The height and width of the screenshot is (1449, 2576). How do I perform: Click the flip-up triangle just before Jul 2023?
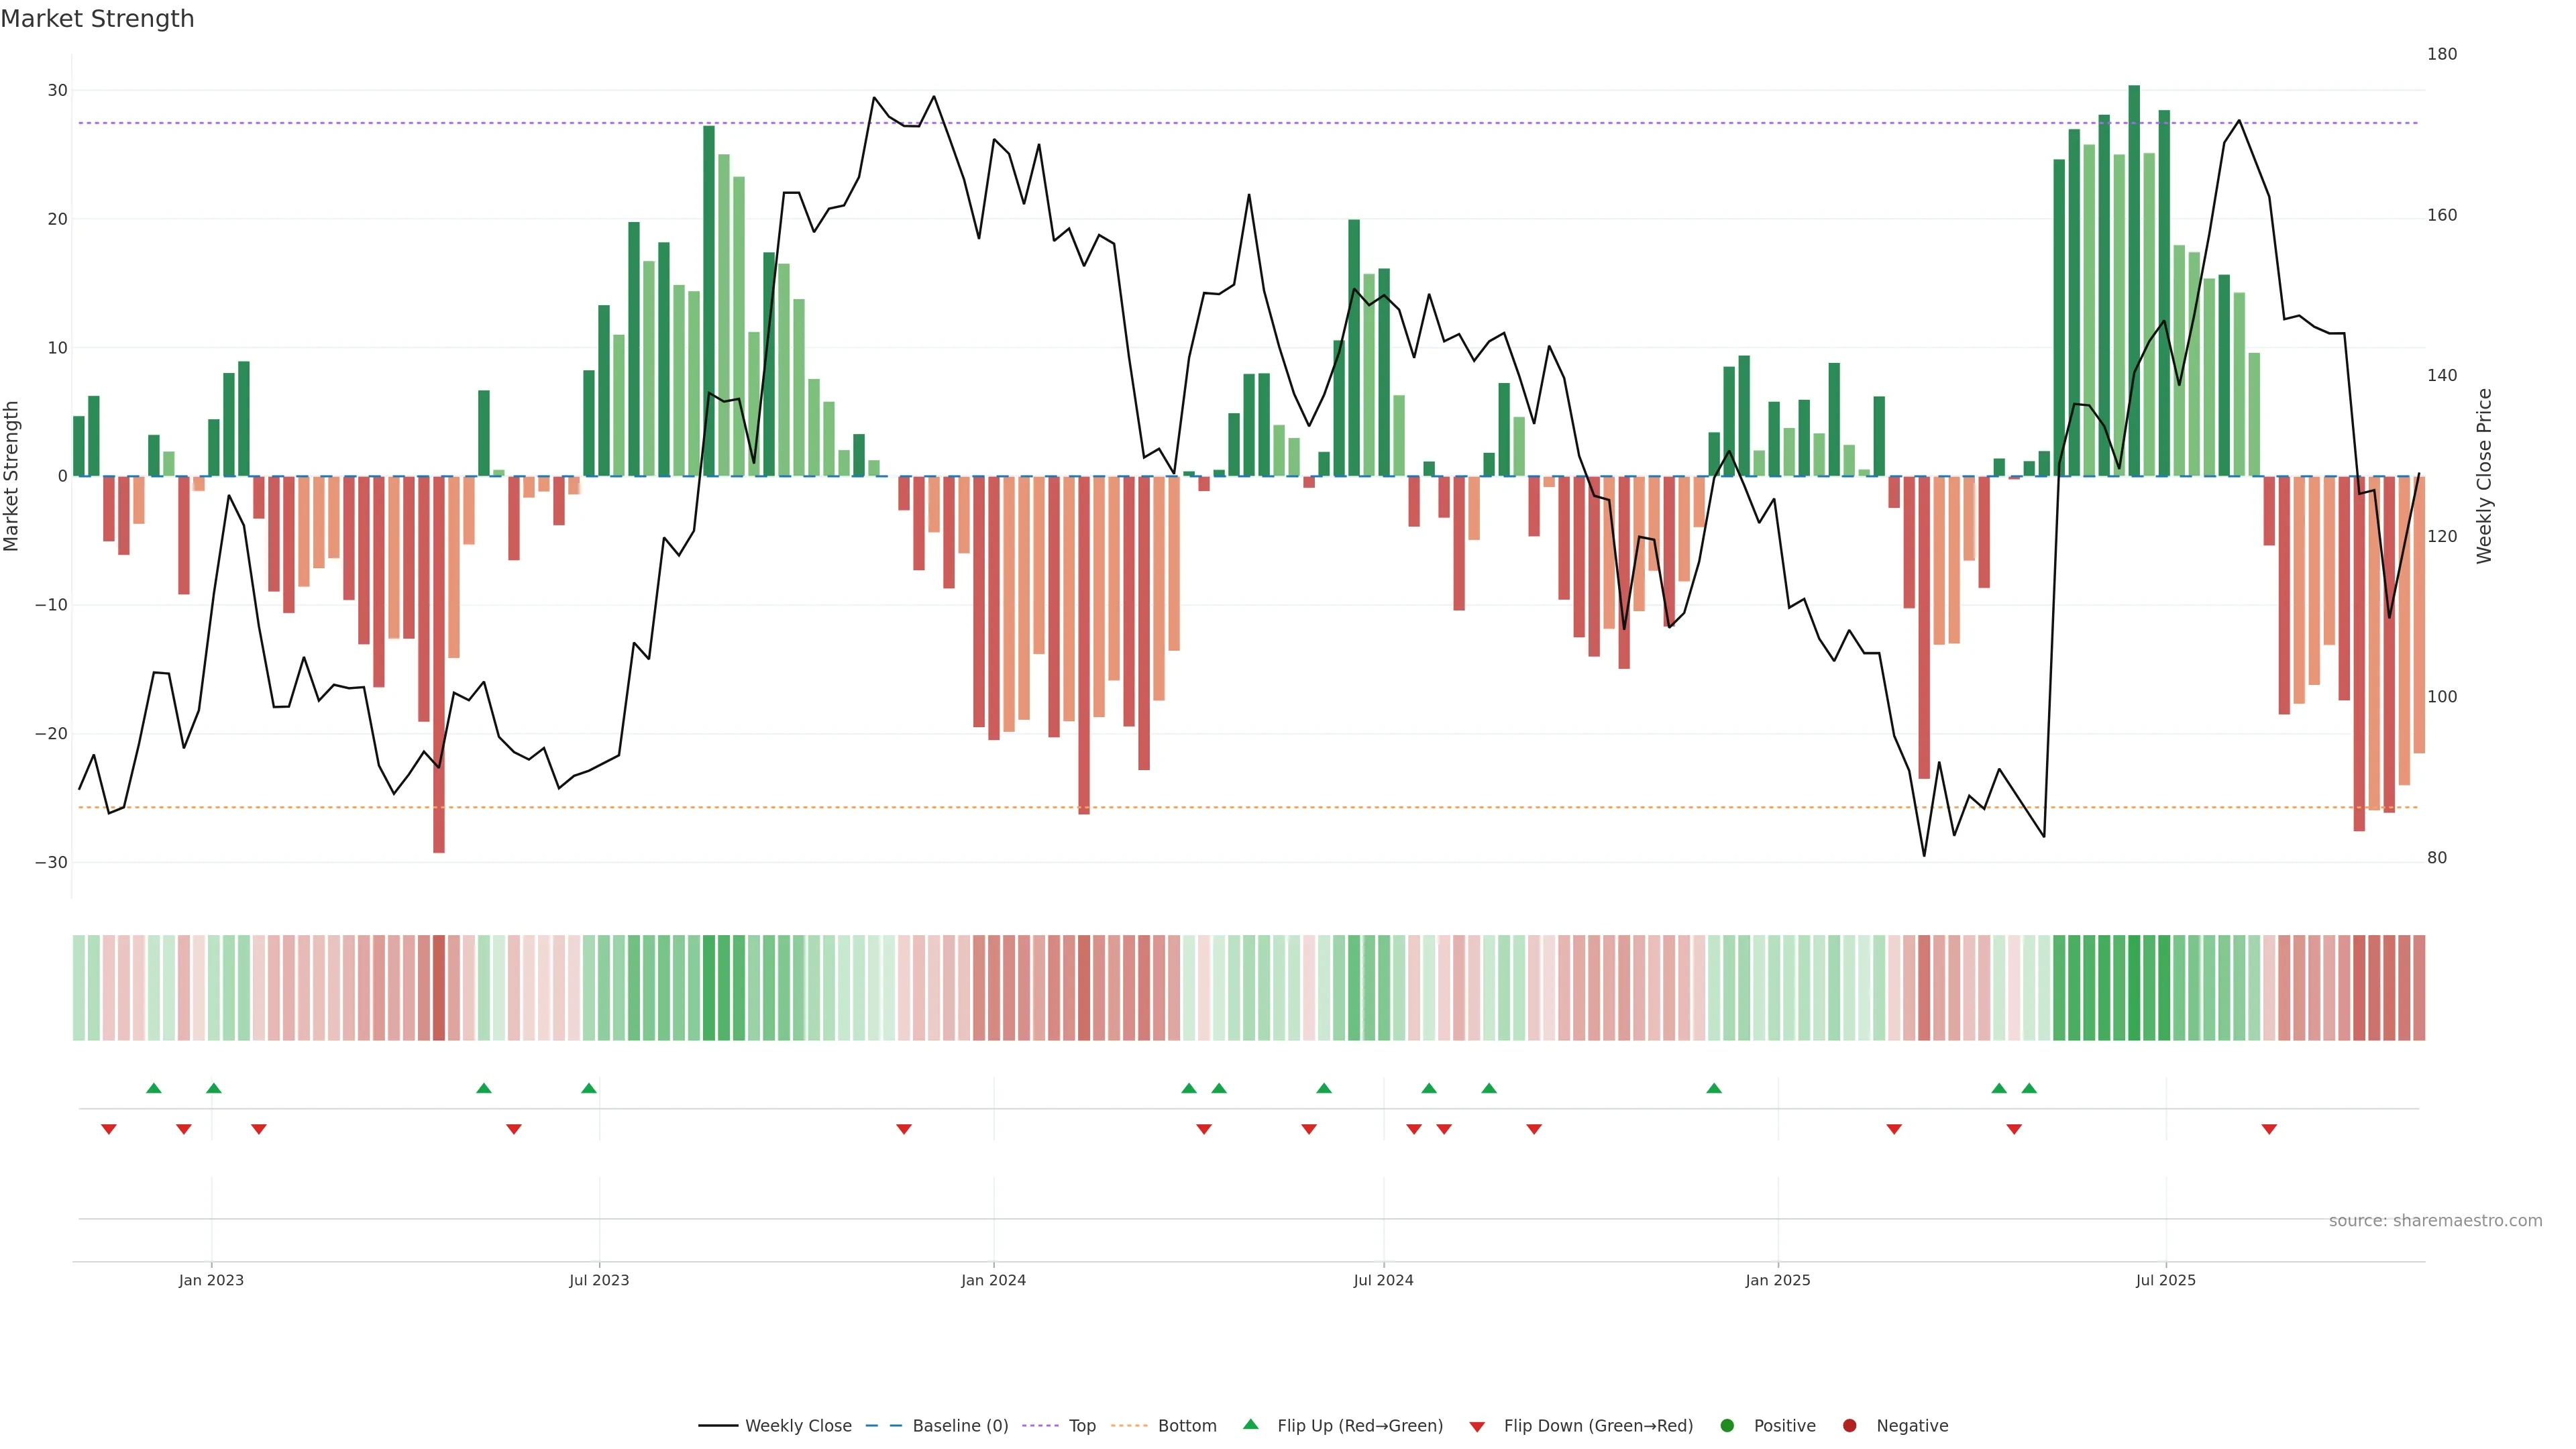589,1088
